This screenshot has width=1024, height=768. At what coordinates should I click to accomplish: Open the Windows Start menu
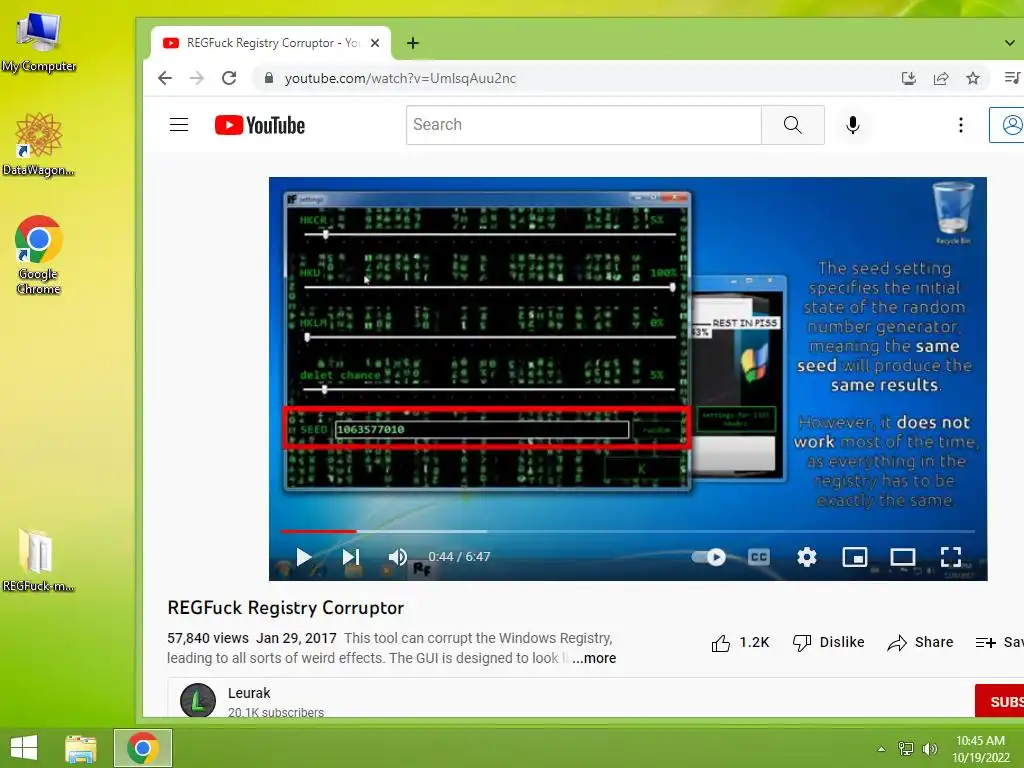click(24, 748)
